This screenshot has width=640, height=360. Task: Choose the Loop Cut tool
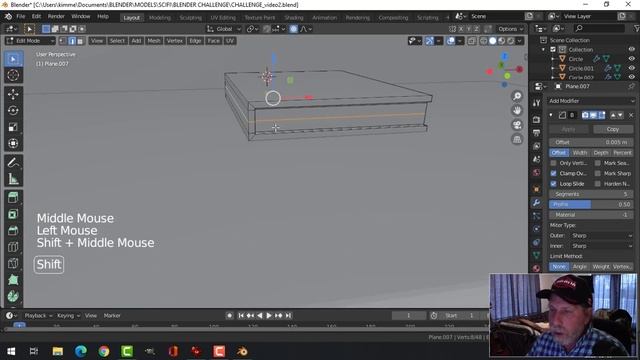pos(13,247)
